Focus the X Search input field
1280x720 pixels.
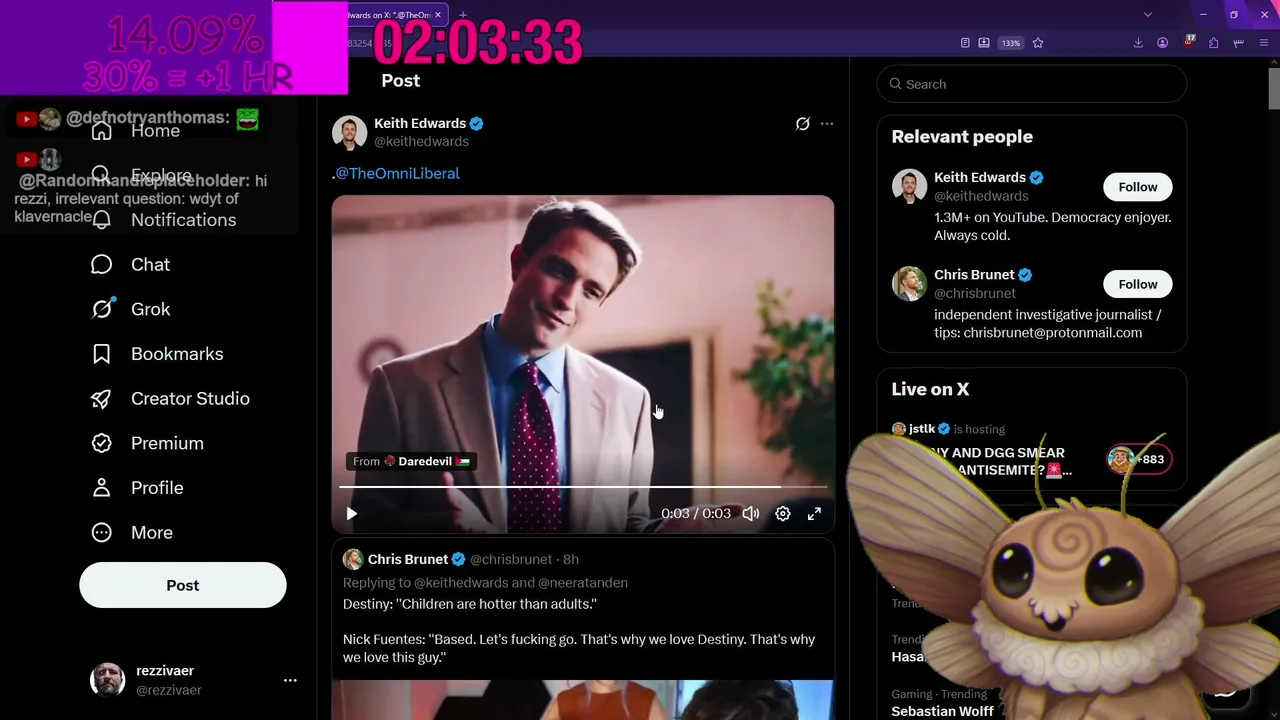pyautogui.click(x=1032, y=84)
